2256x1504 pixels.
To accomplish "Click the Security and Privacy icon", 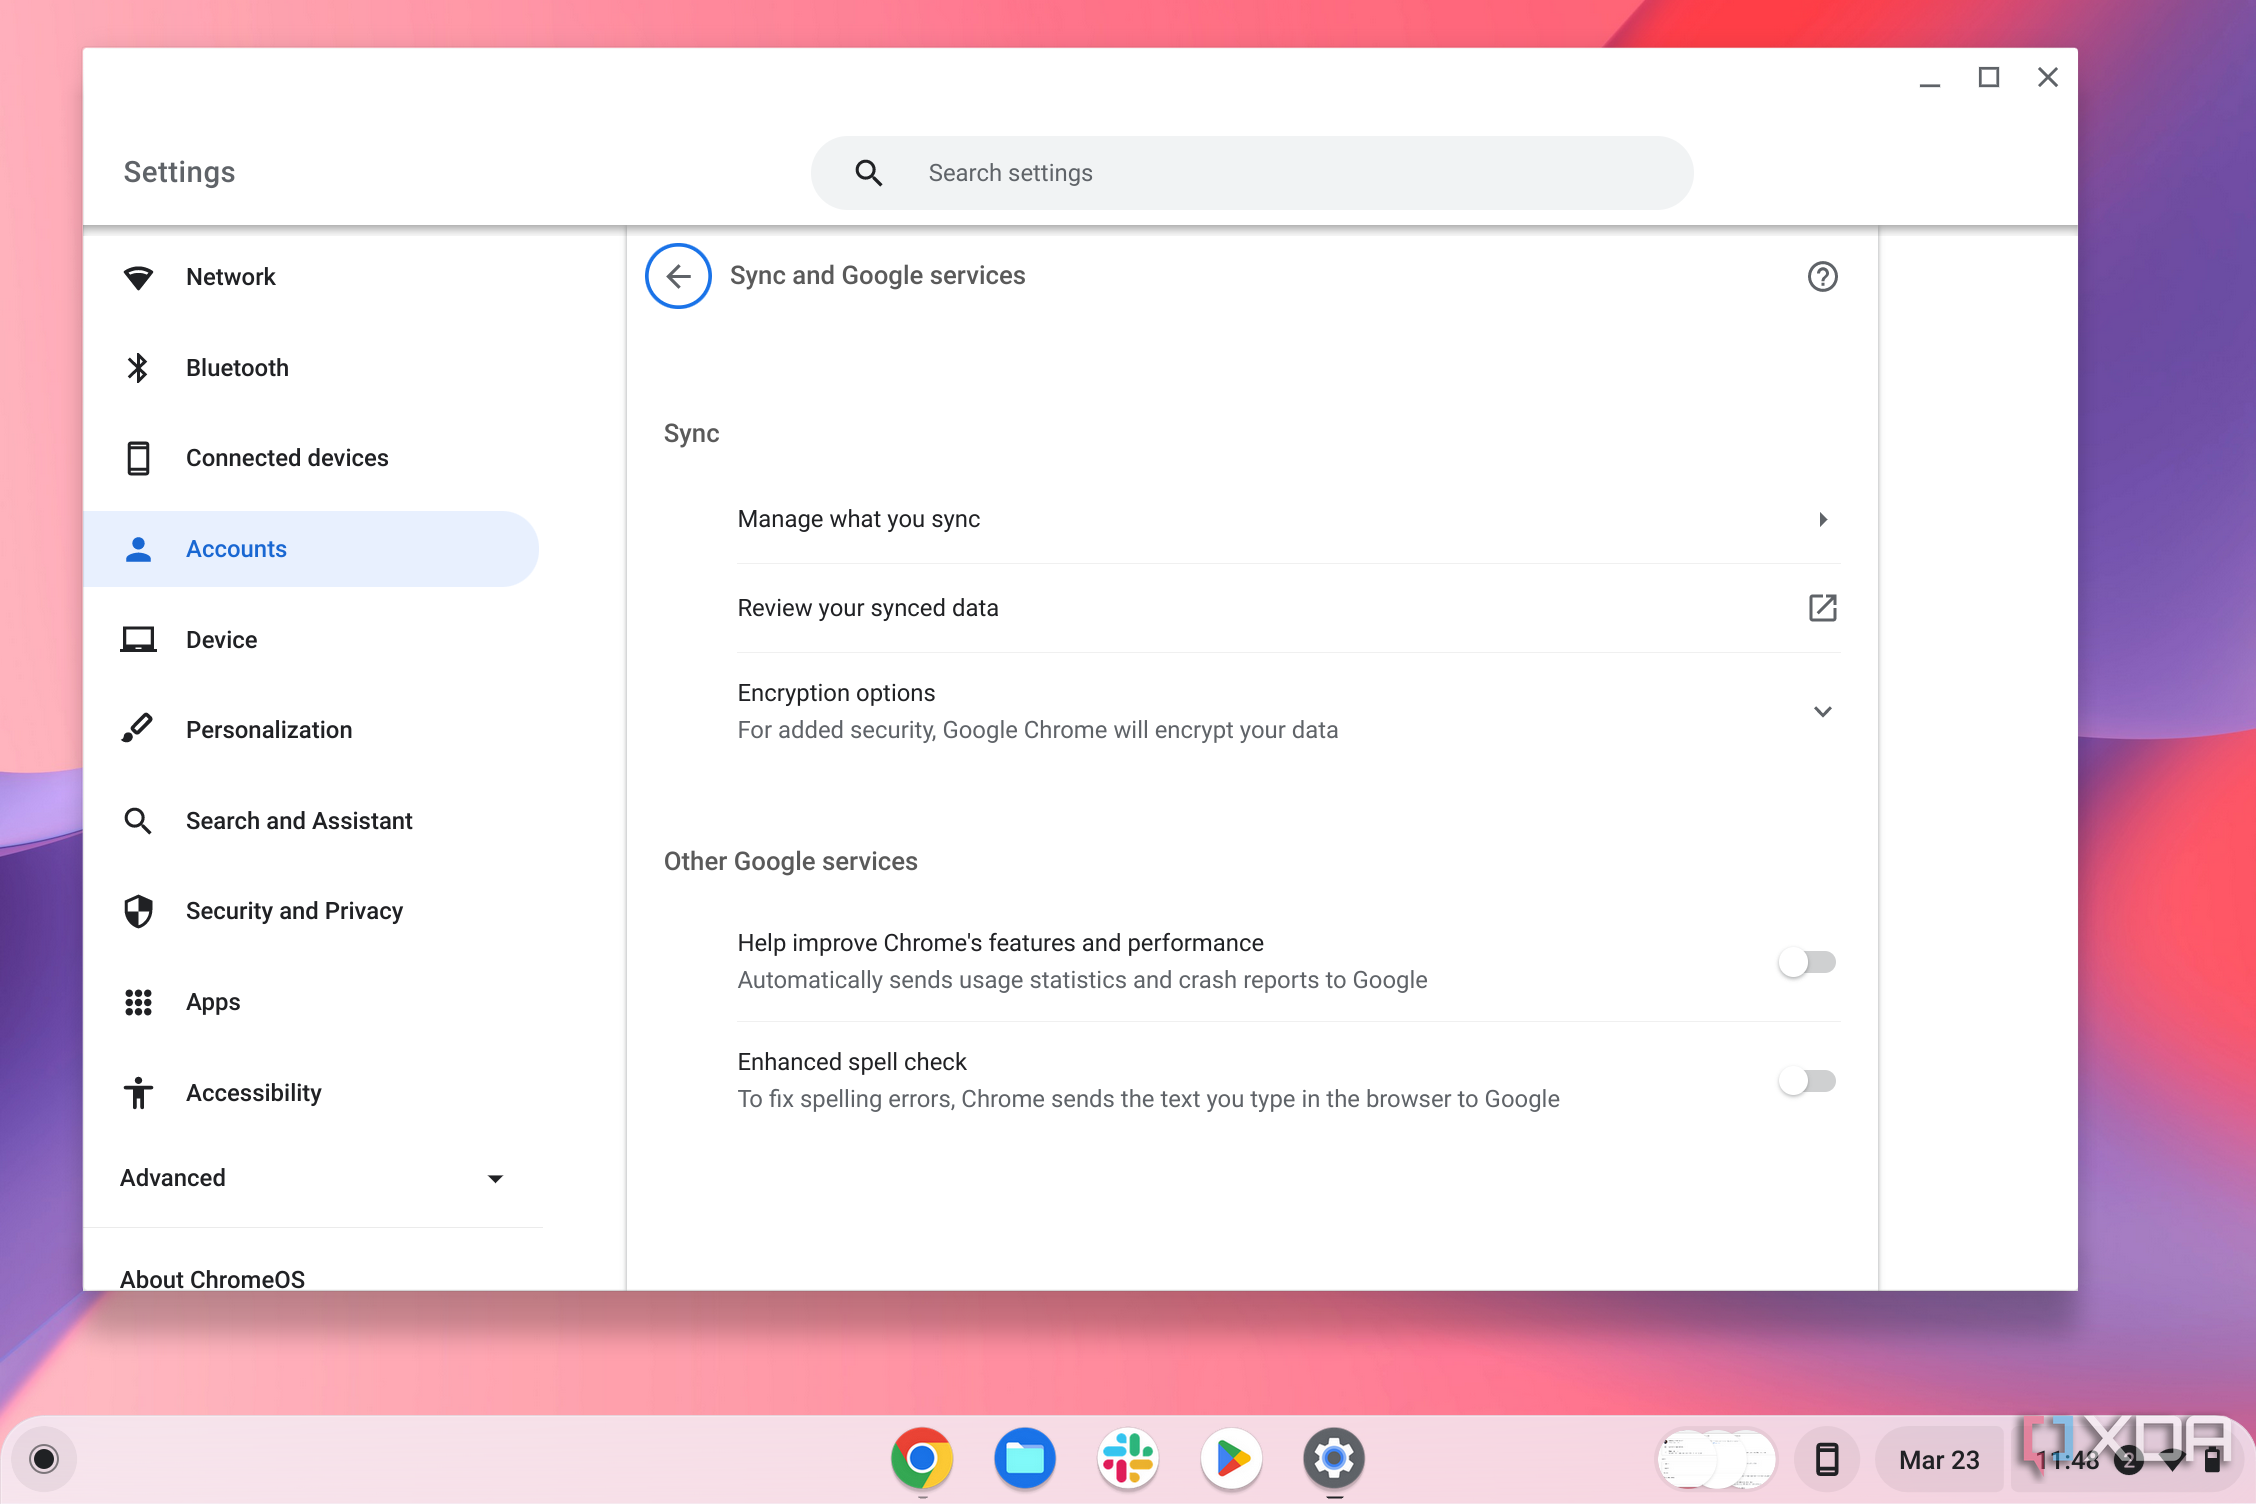I will click(138, 911).
